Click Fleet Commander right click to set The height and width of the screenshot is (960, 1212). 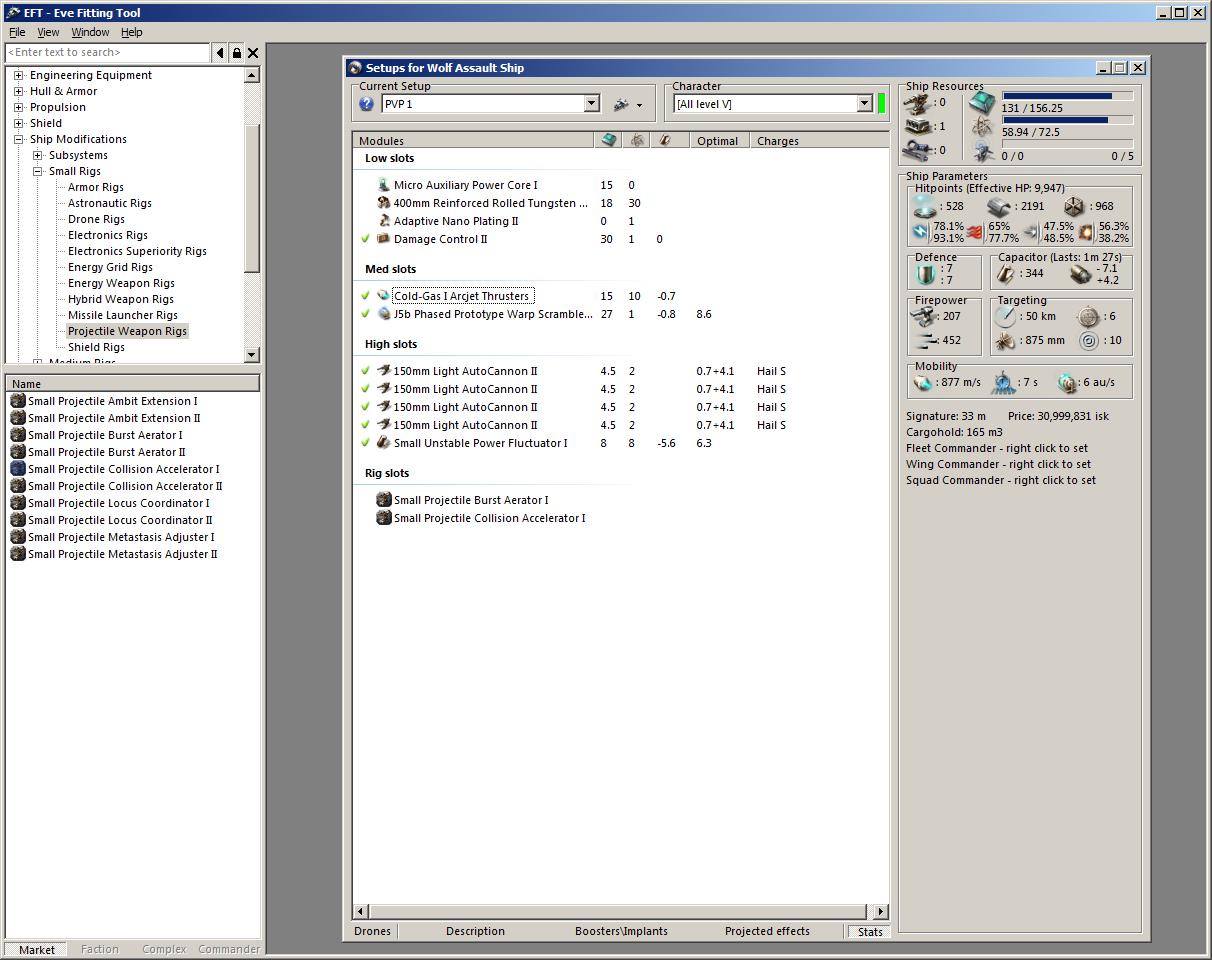click(x=997, y=448)
